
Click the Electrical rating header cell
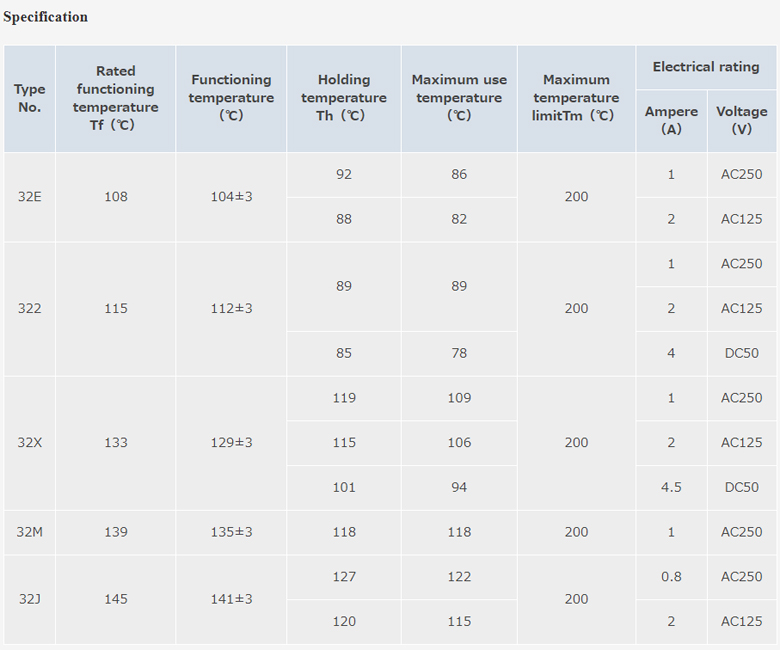coord(706,67)
